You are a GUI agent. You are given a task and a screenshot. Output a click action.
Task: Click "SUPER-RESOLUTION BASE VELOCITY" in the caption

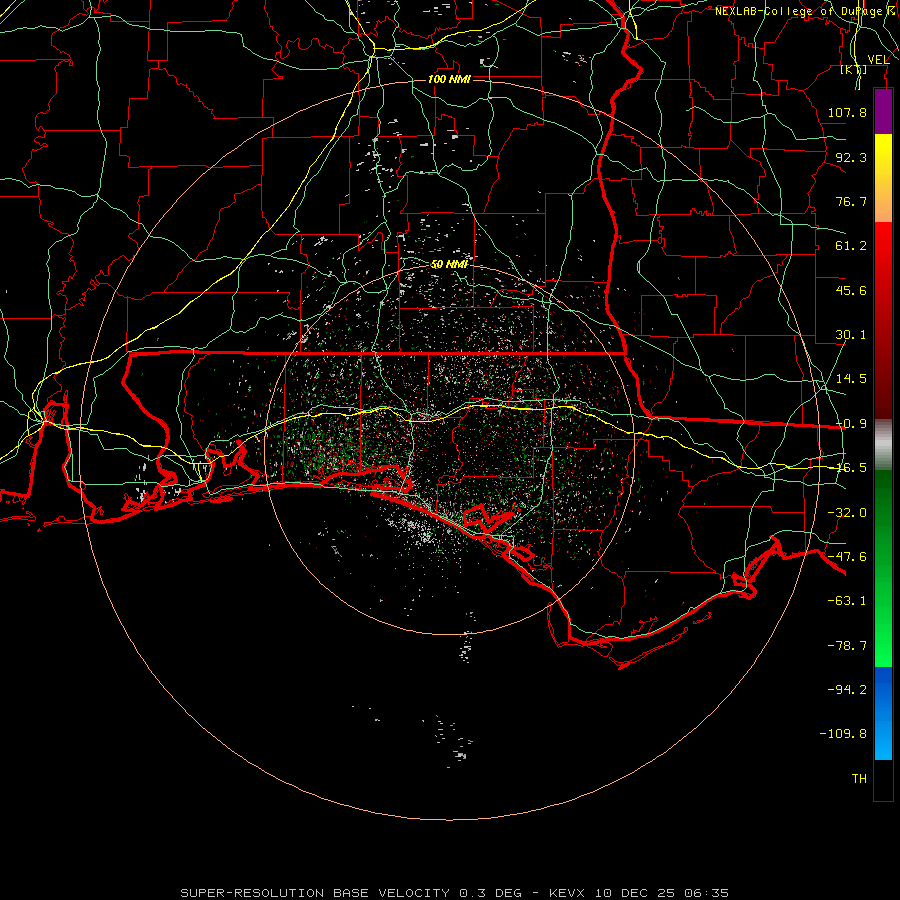click(315, 893)
